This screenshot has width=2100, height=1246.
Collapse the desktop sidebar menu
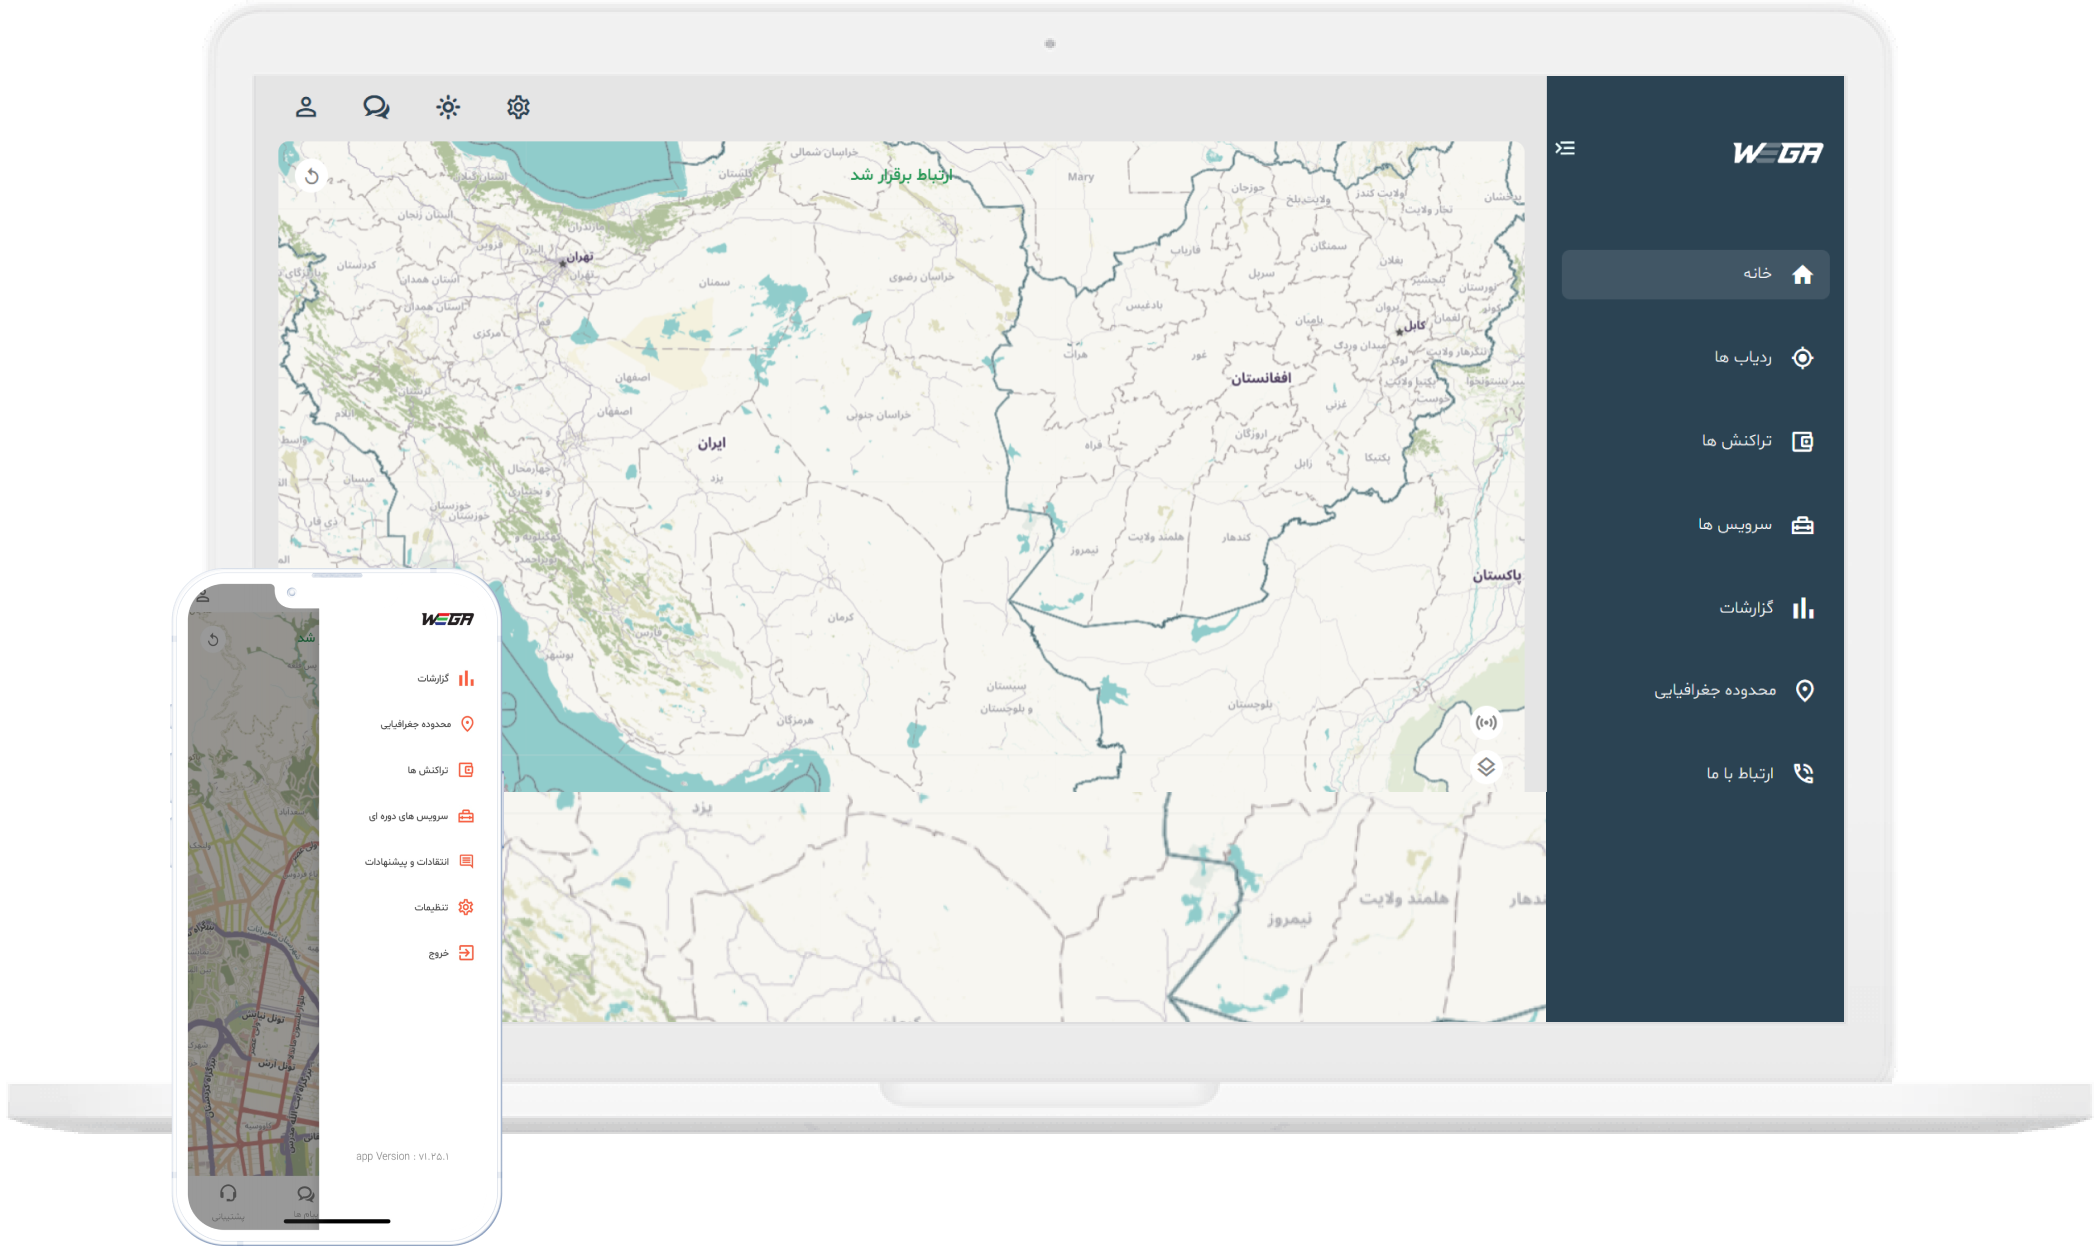tap(1565, 148)
